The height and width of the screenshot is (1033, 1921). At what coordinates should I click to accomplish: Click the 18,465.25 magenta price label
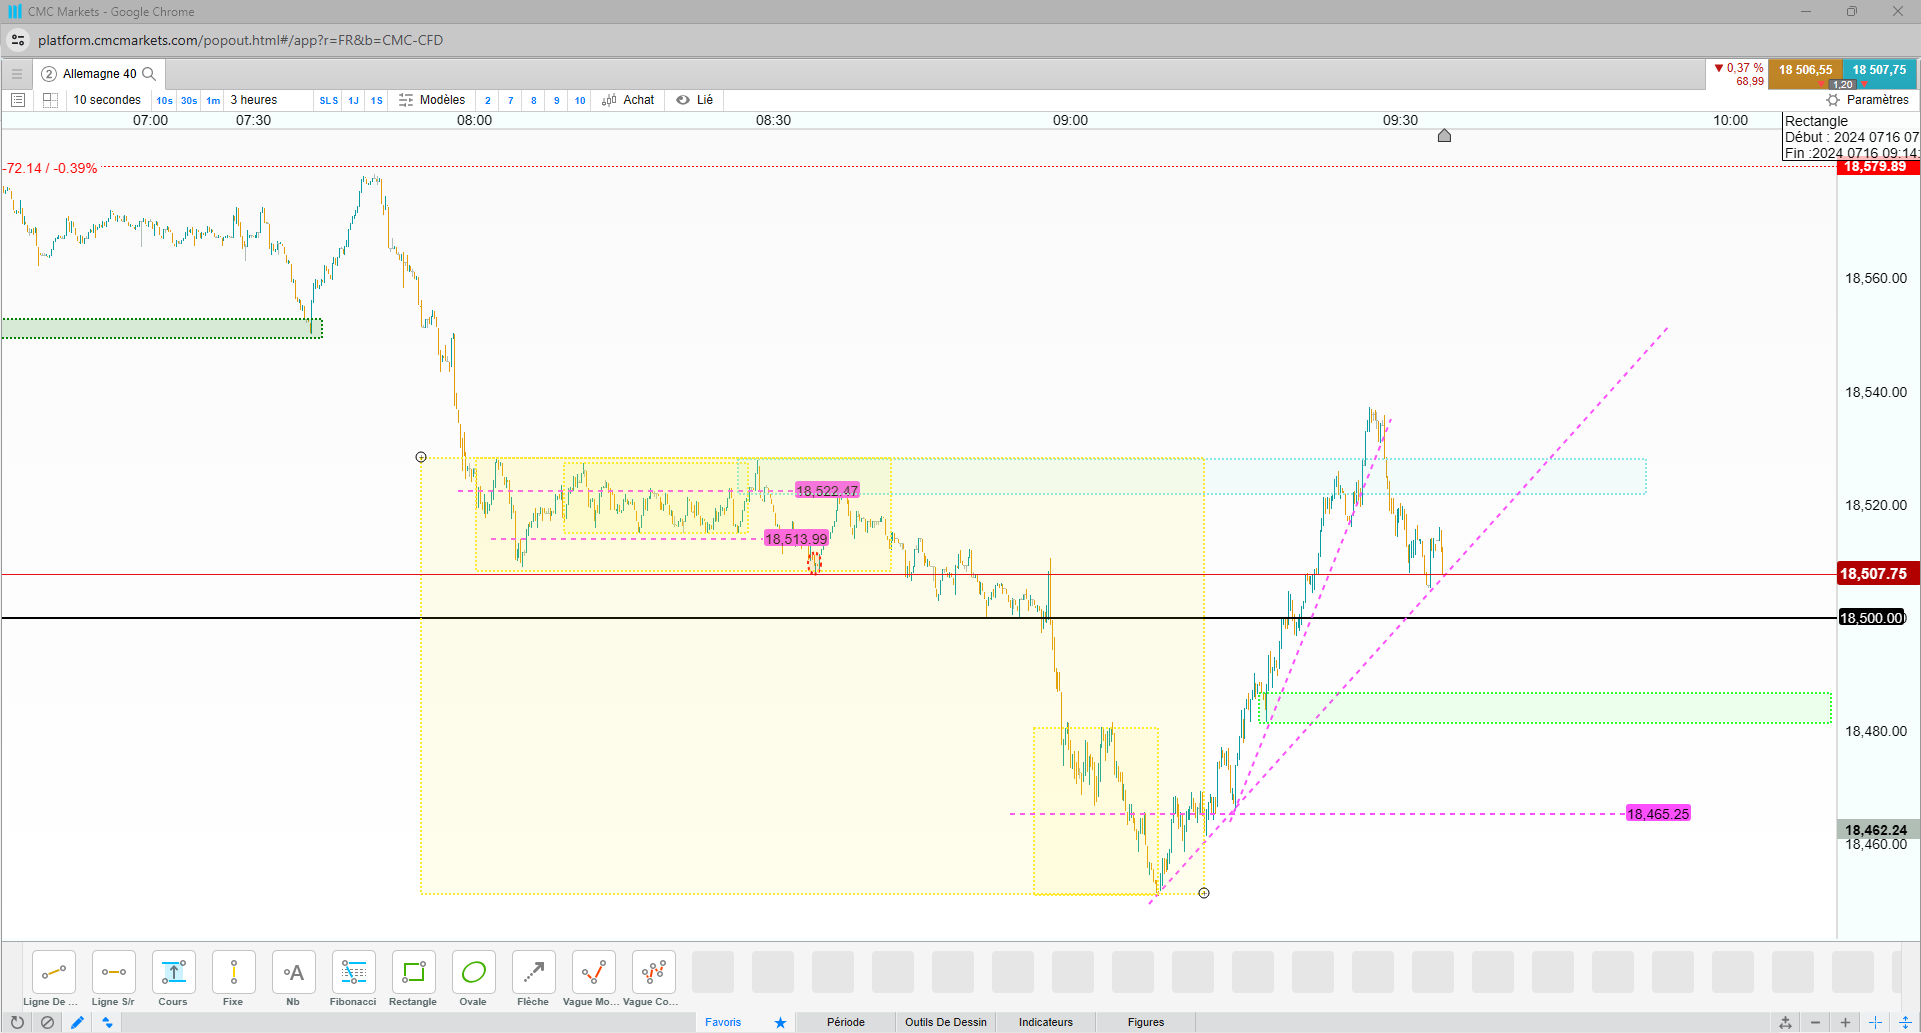click(1658, 814)
